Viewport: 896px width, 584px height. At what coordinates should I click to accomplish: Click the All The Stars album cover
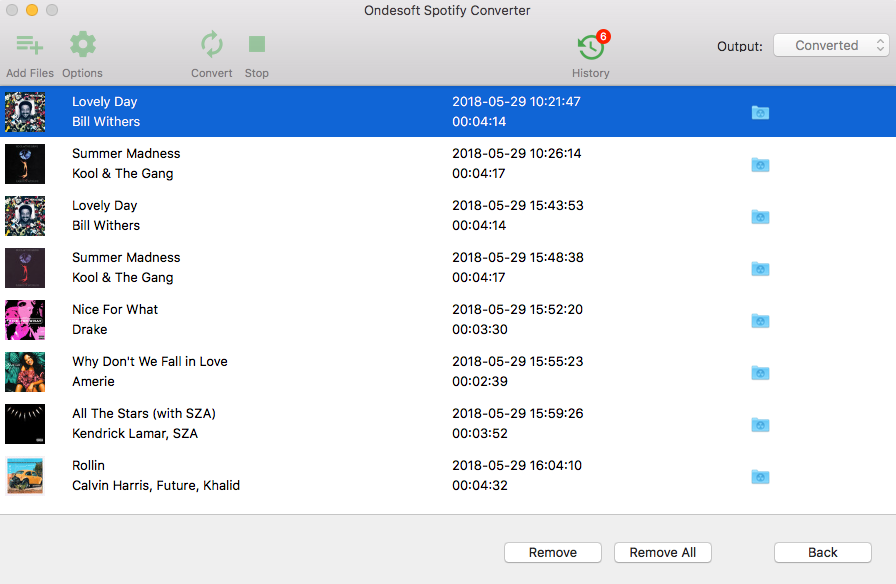tap(25, 424)
